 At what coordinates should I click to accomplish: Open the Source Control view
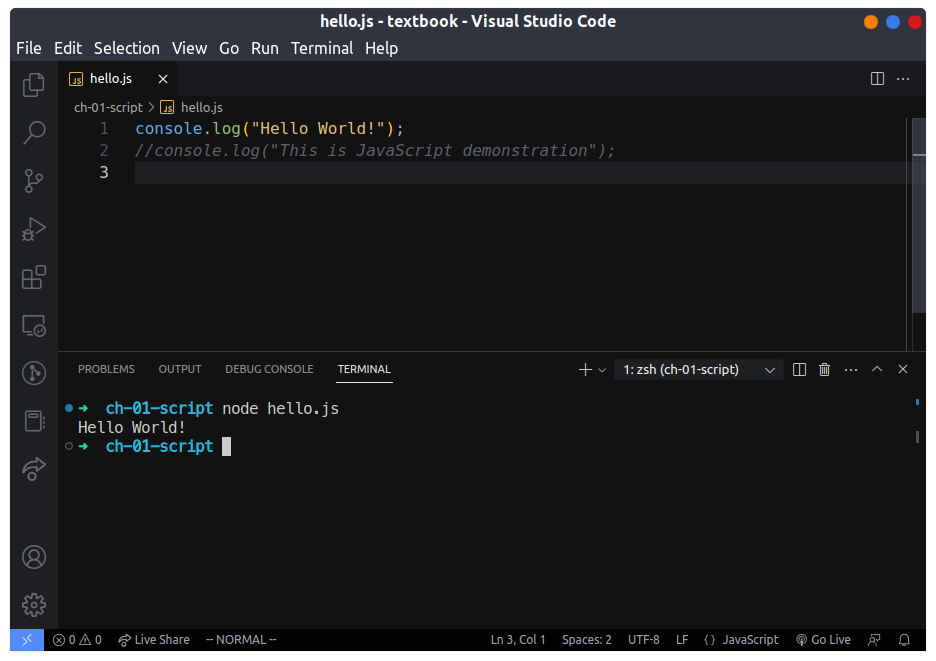33,181
